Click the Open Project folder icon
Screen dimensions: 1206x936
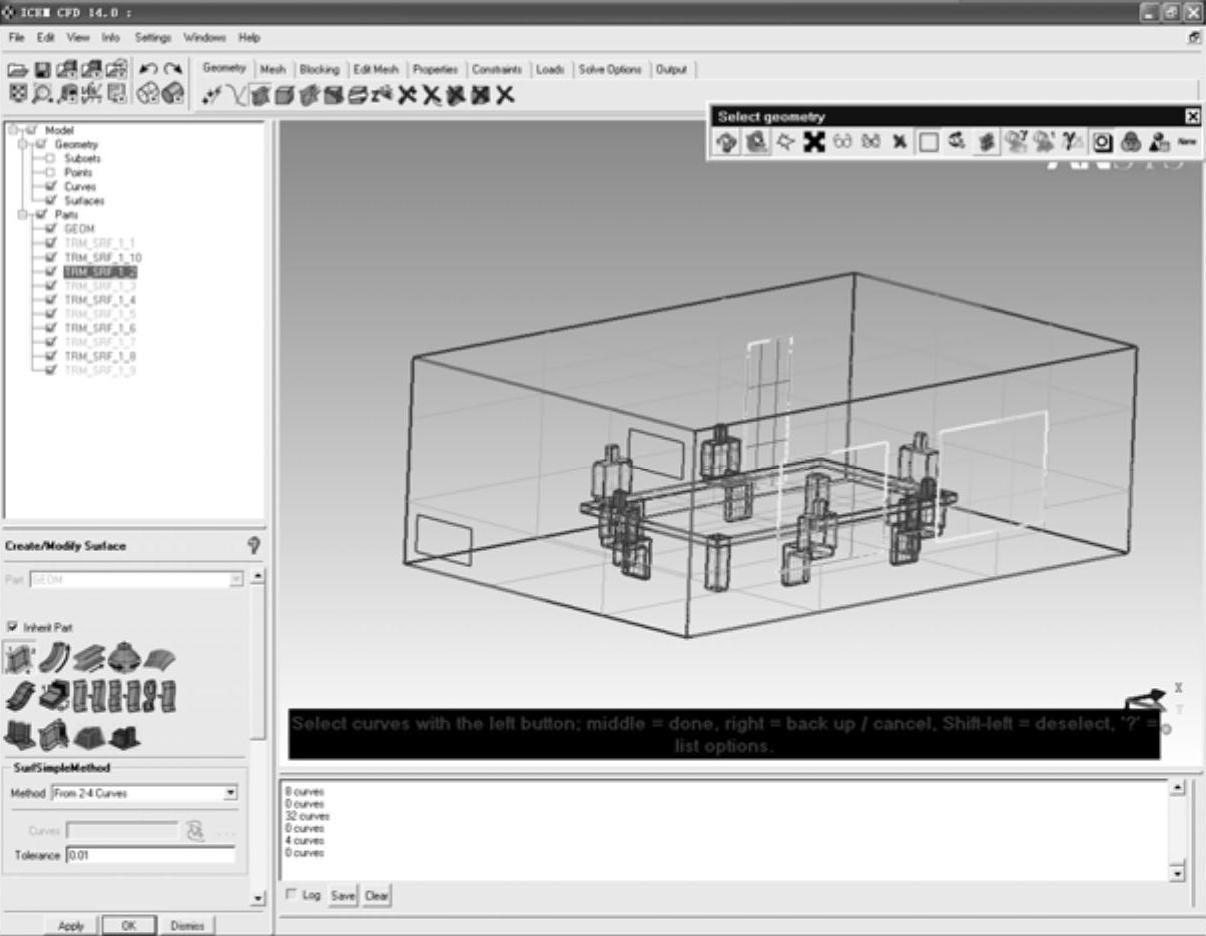18,70
